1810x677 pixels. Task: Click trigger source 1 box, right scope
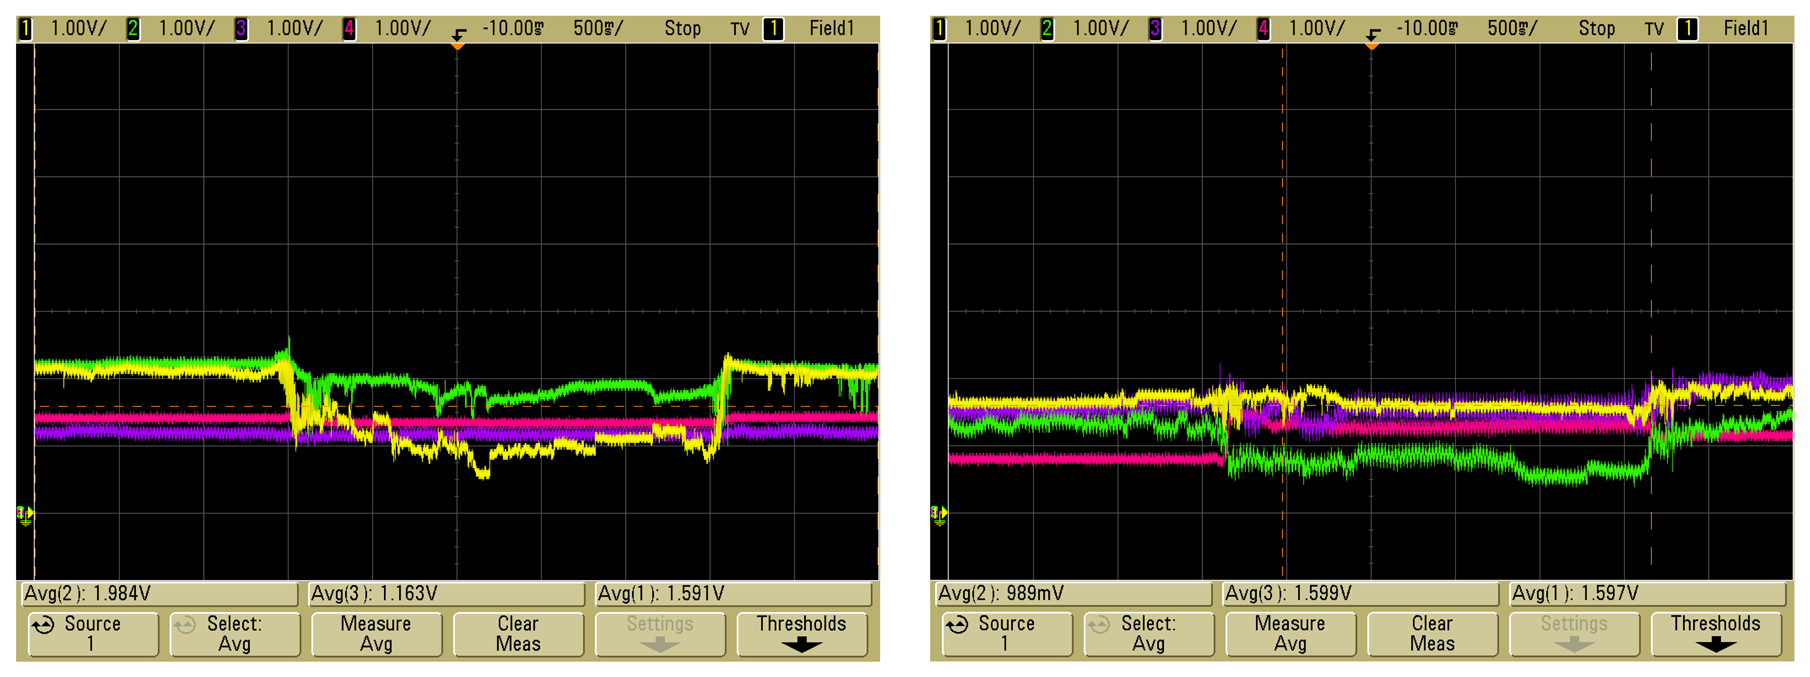click(1687, 29)
